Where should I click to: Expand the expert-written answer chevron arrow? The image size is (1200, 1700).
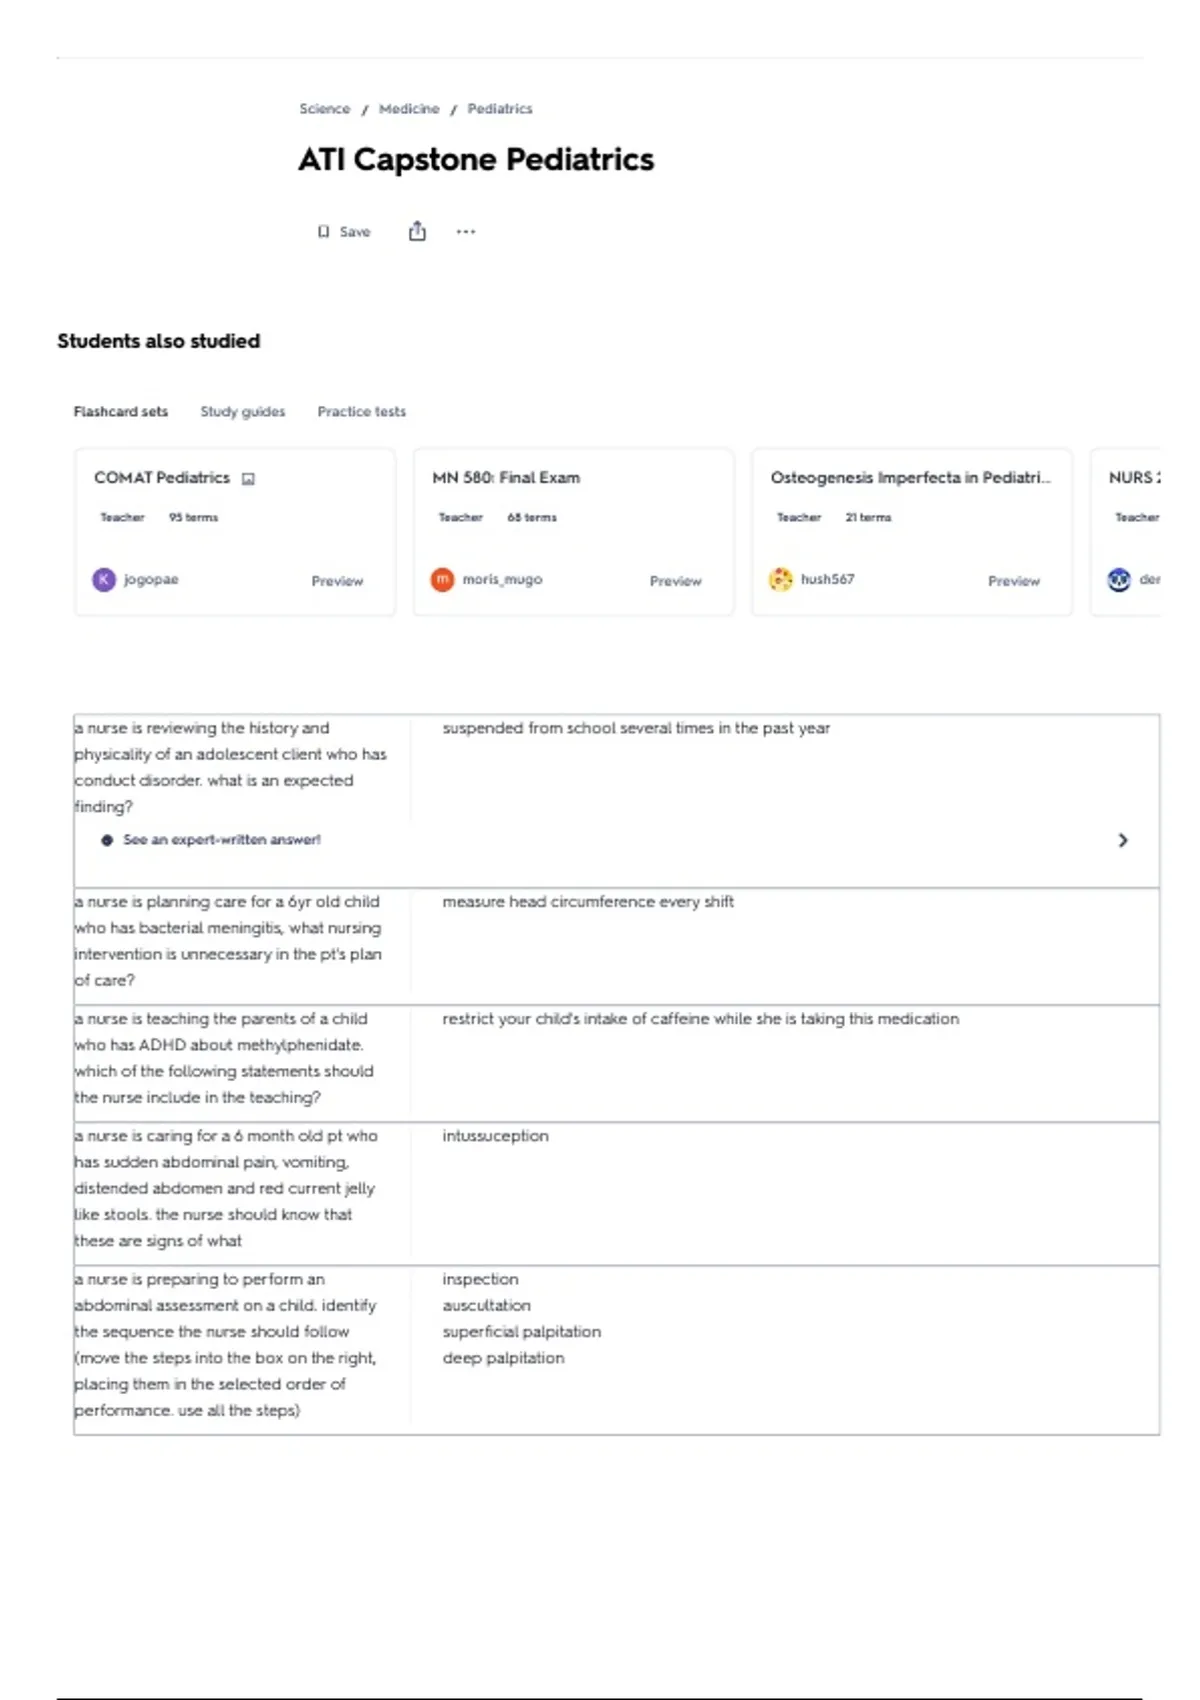pyautogui.click(x=1123, y=840)
